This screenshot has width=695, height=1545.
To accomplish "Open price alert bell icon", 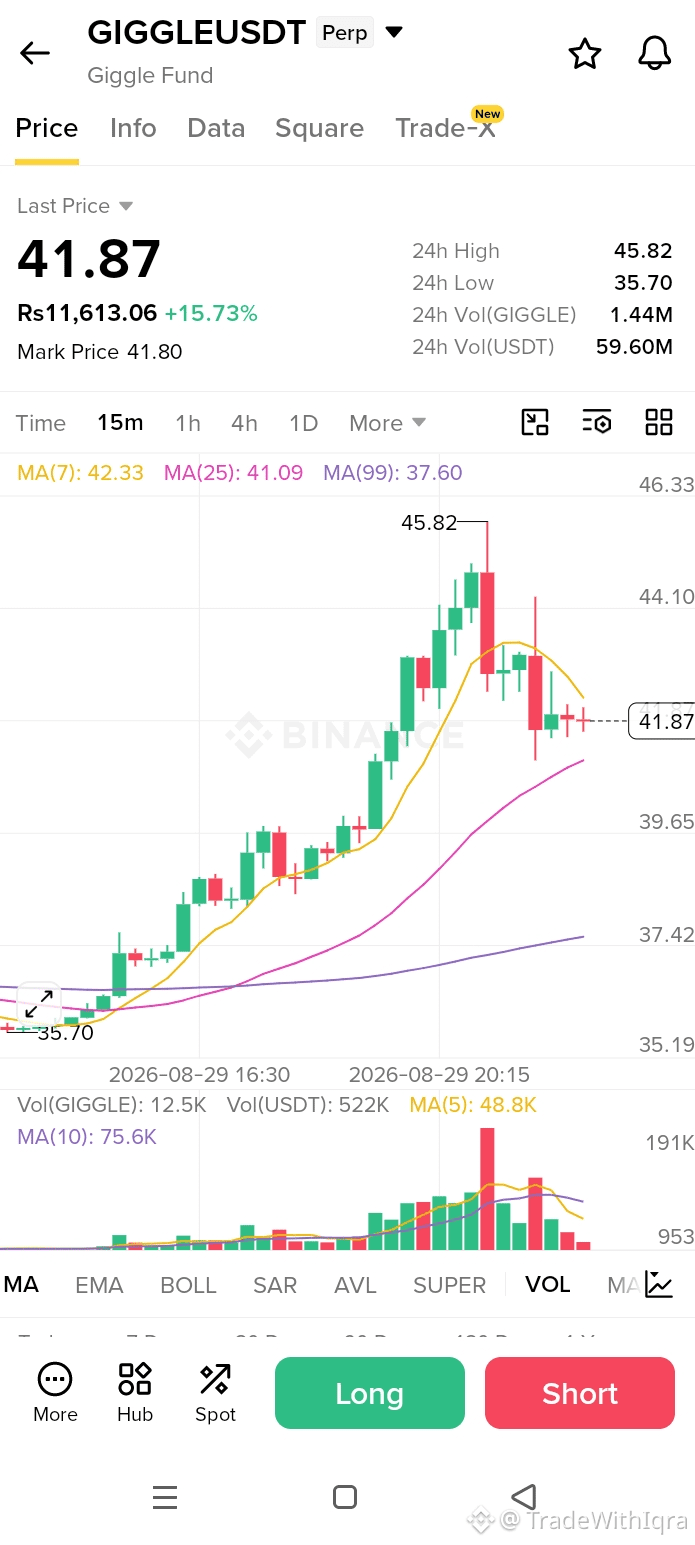I will point(655,53).
